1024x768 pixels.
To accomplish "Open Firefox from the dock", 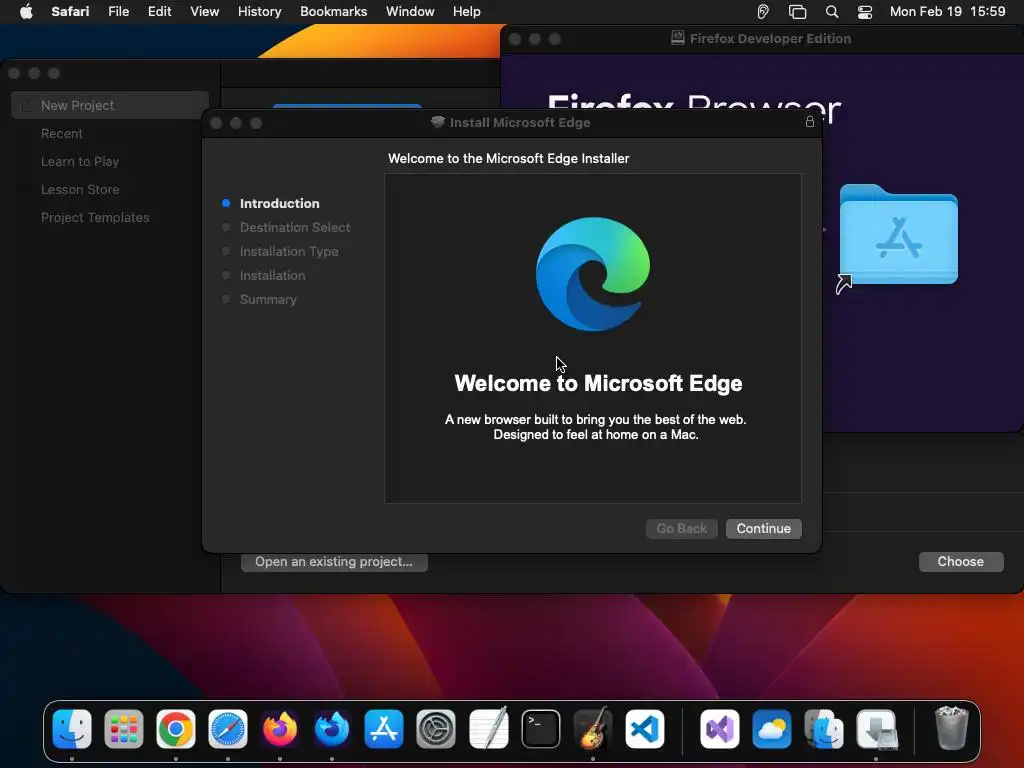I will tap(280, 729).
